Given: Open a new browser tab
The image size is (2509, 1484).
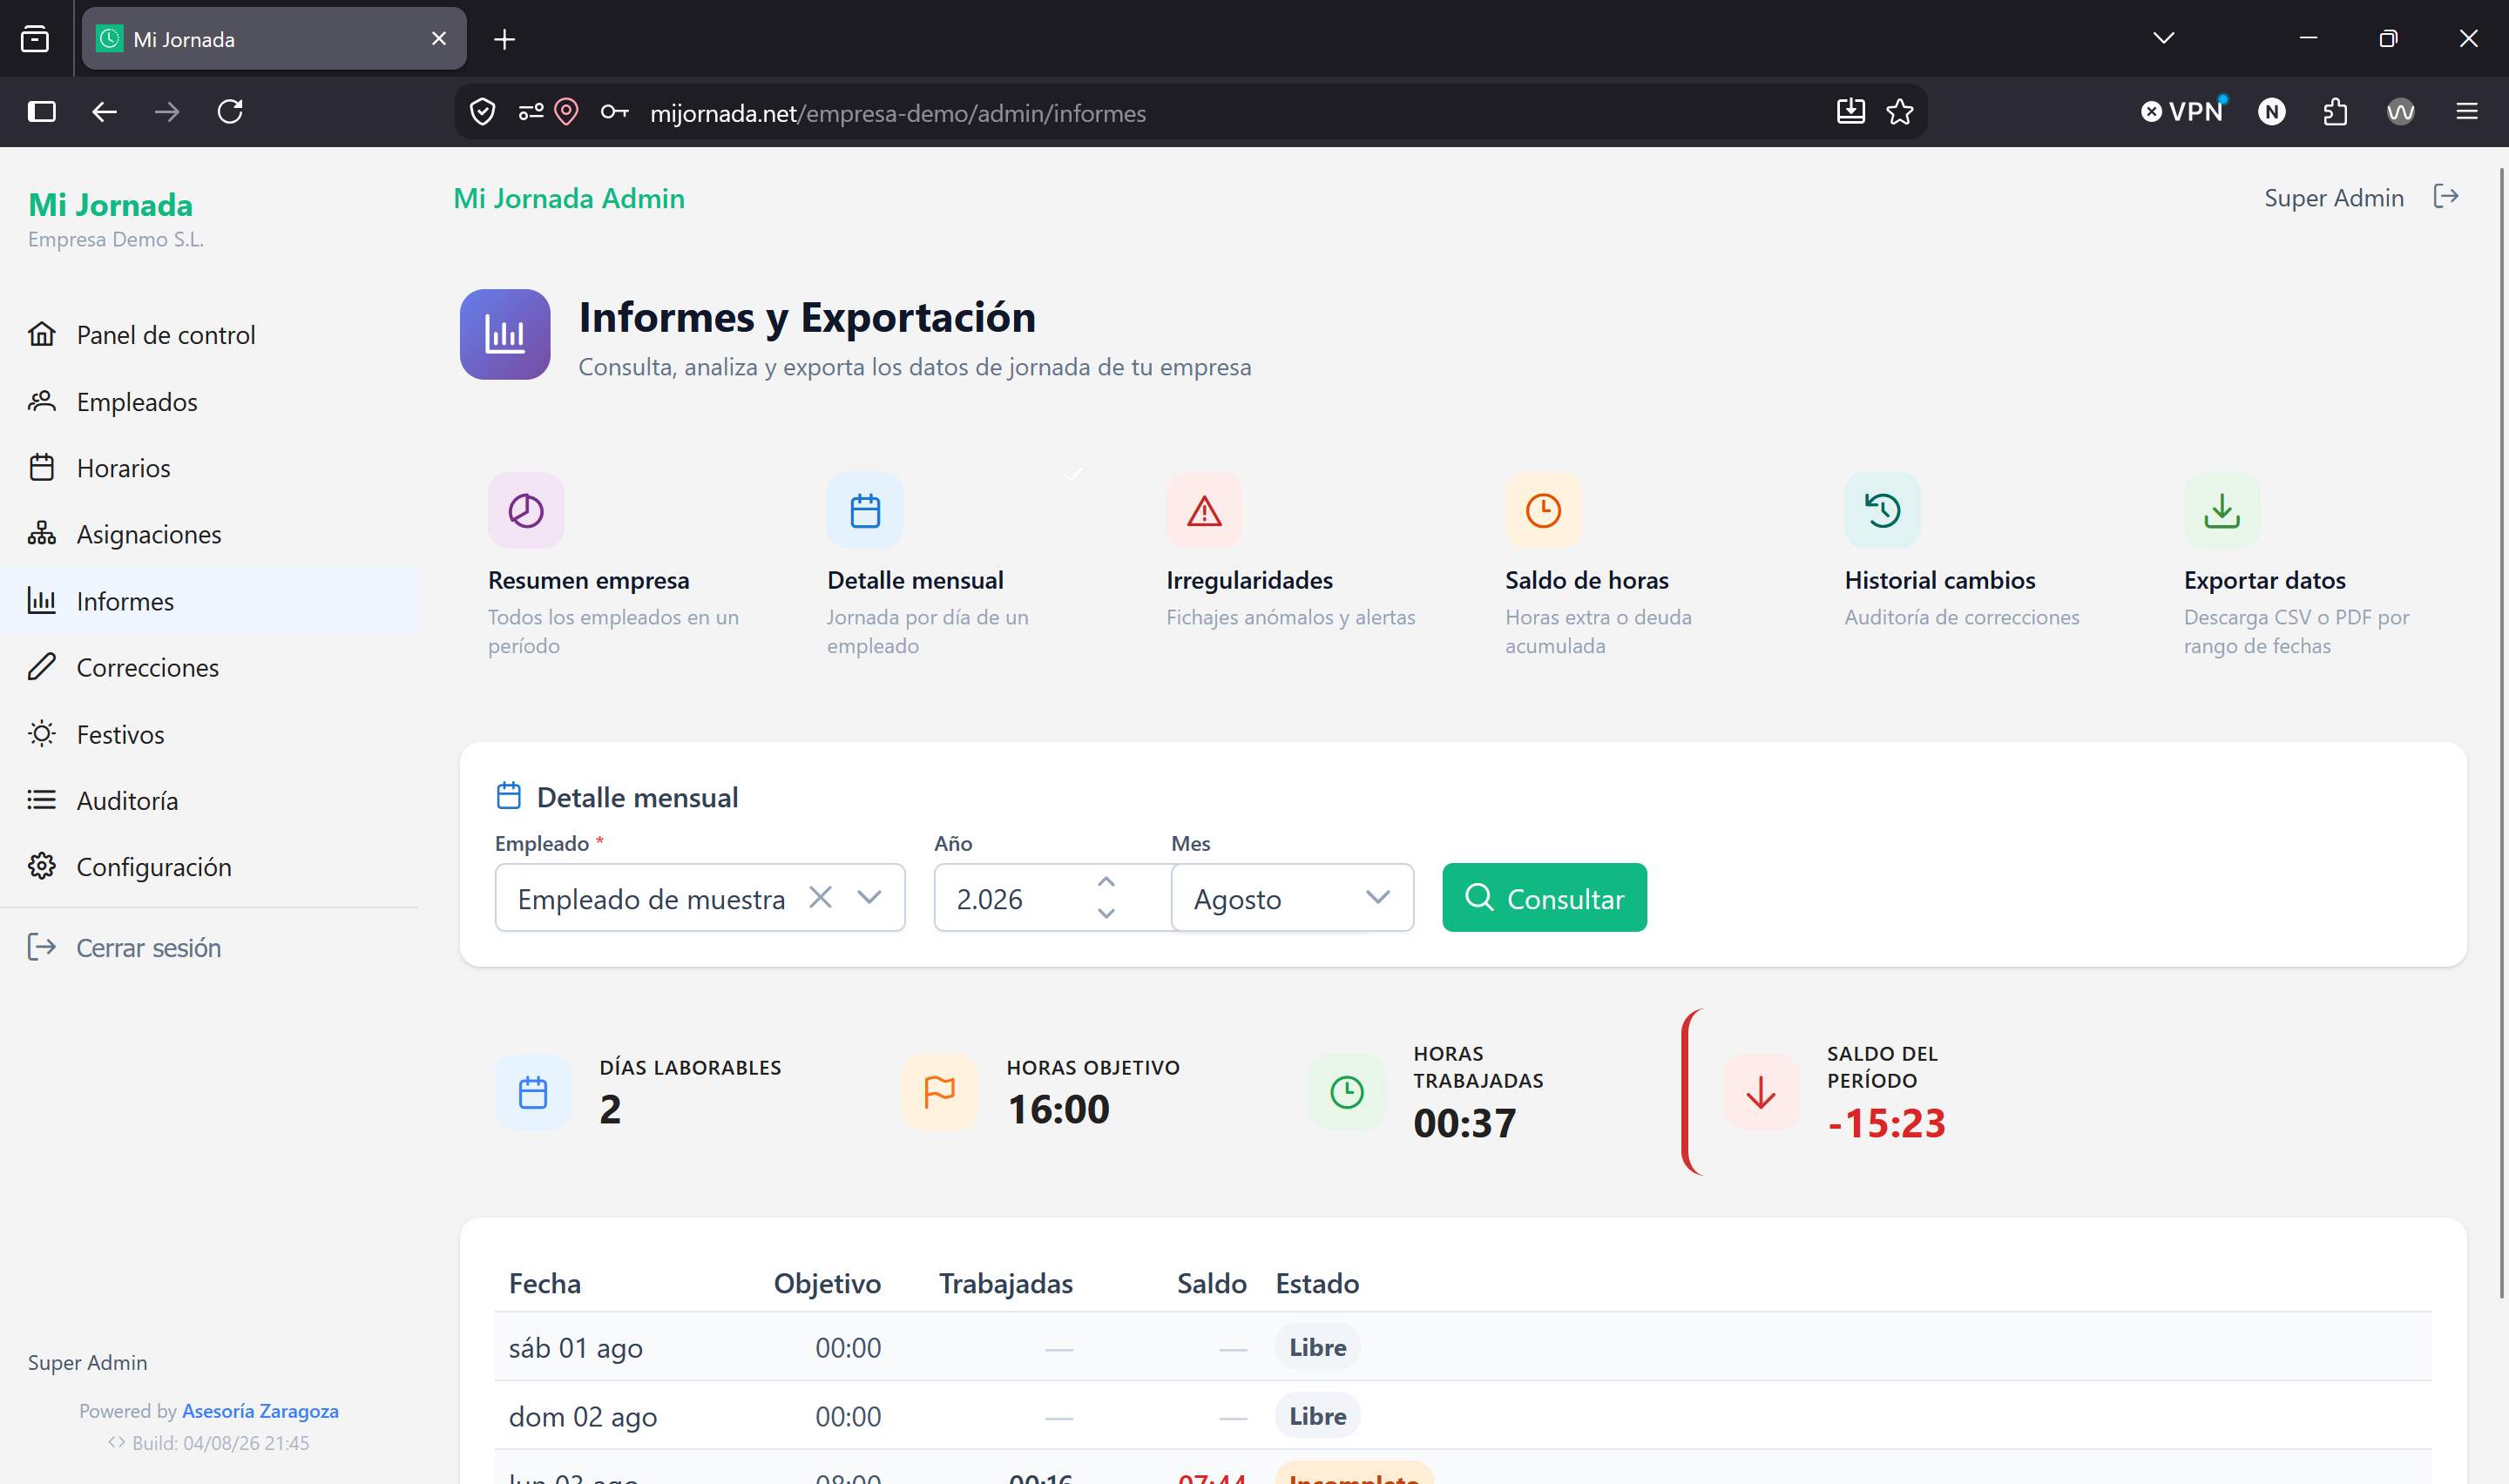Looking at the screenshot, I should (504, 39).
